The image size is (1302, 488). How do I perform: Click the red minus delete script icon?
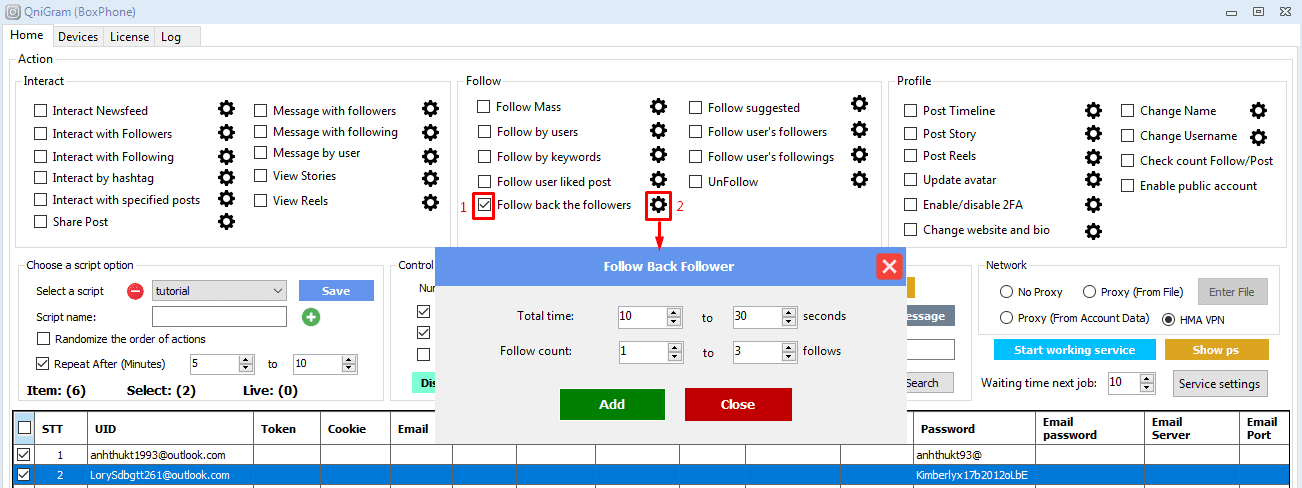coord(135,291)
